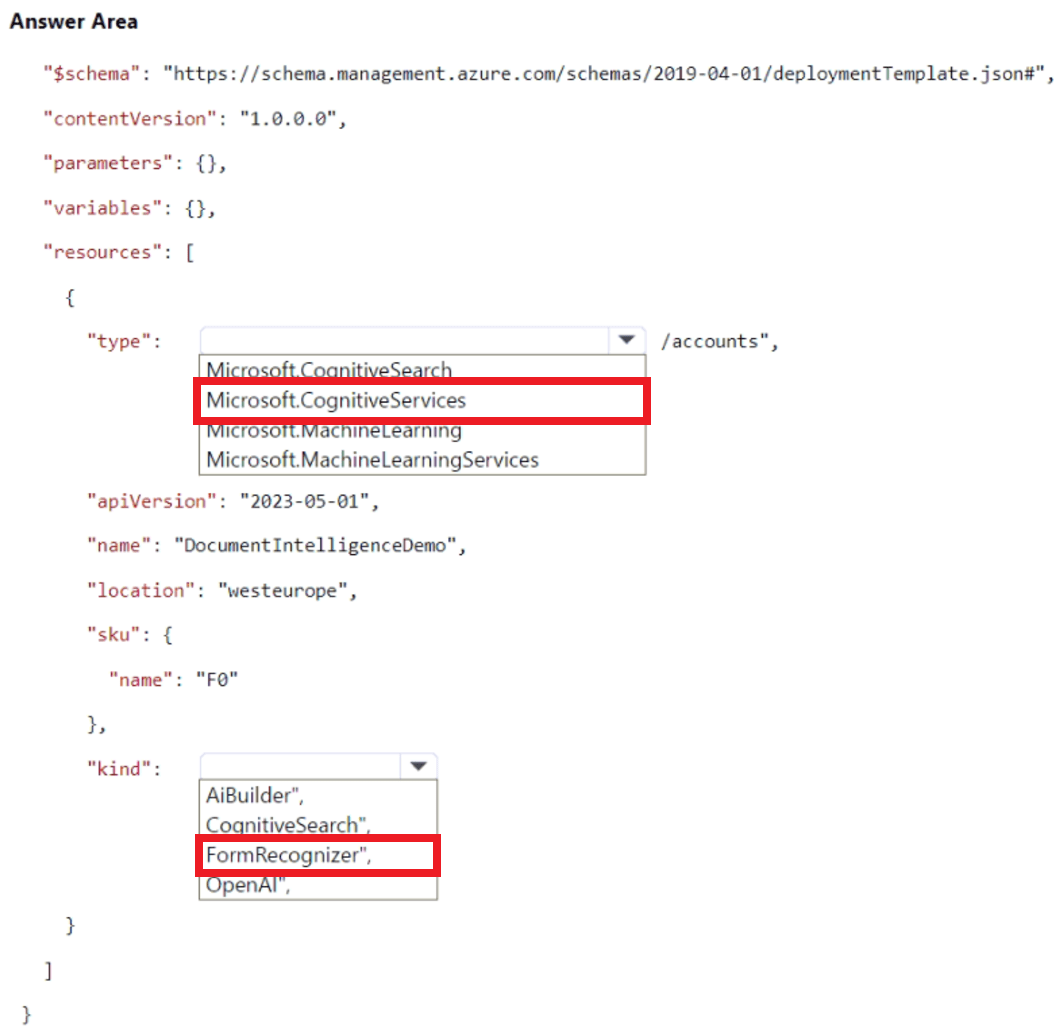Click the sku name value F0
Viewport: 1063px width, 1035px height.
click(216, 679)
